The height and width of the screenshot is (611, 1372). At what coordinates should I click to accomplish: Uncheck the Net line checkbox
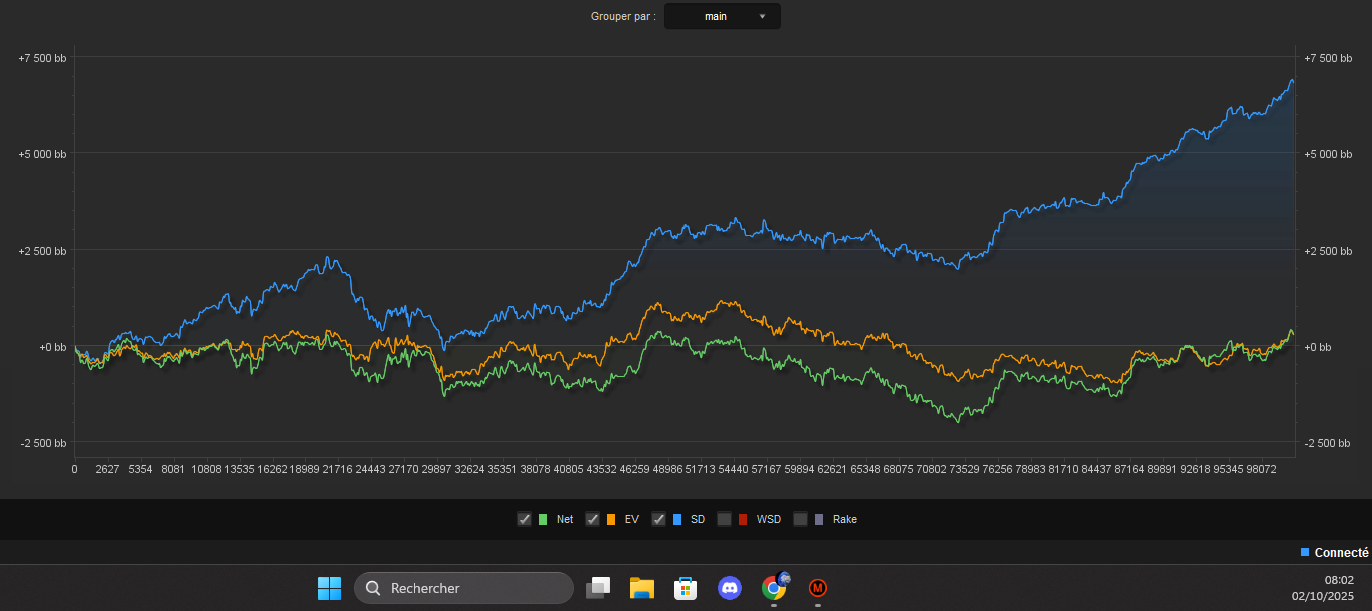(524, 519)
